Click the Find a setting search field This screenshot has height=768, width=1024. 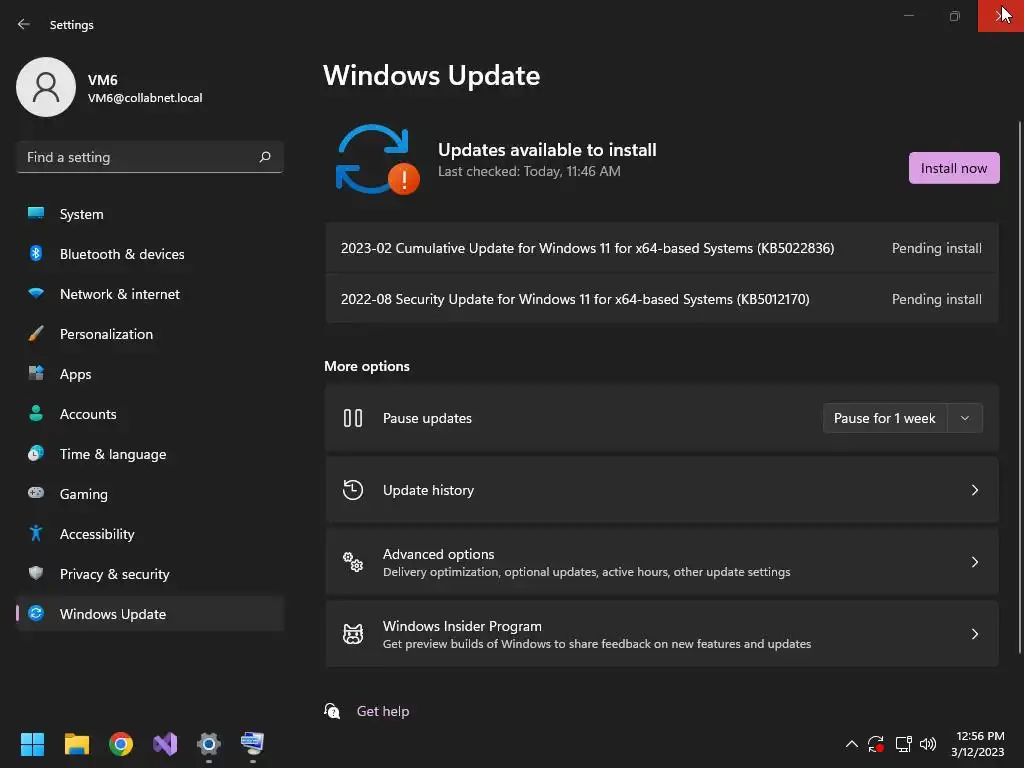[150, 157]
